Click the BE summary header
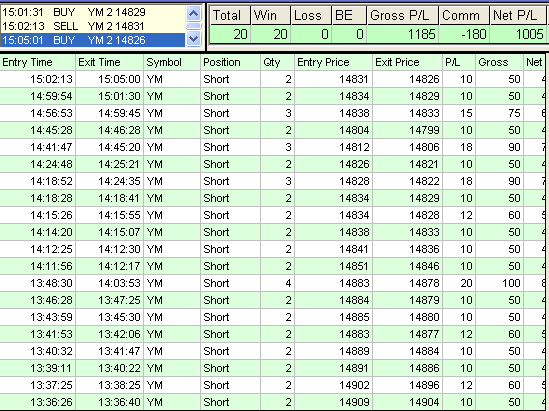Image resolution: width=549 pixels, height=411 pixels. point(349,15)
